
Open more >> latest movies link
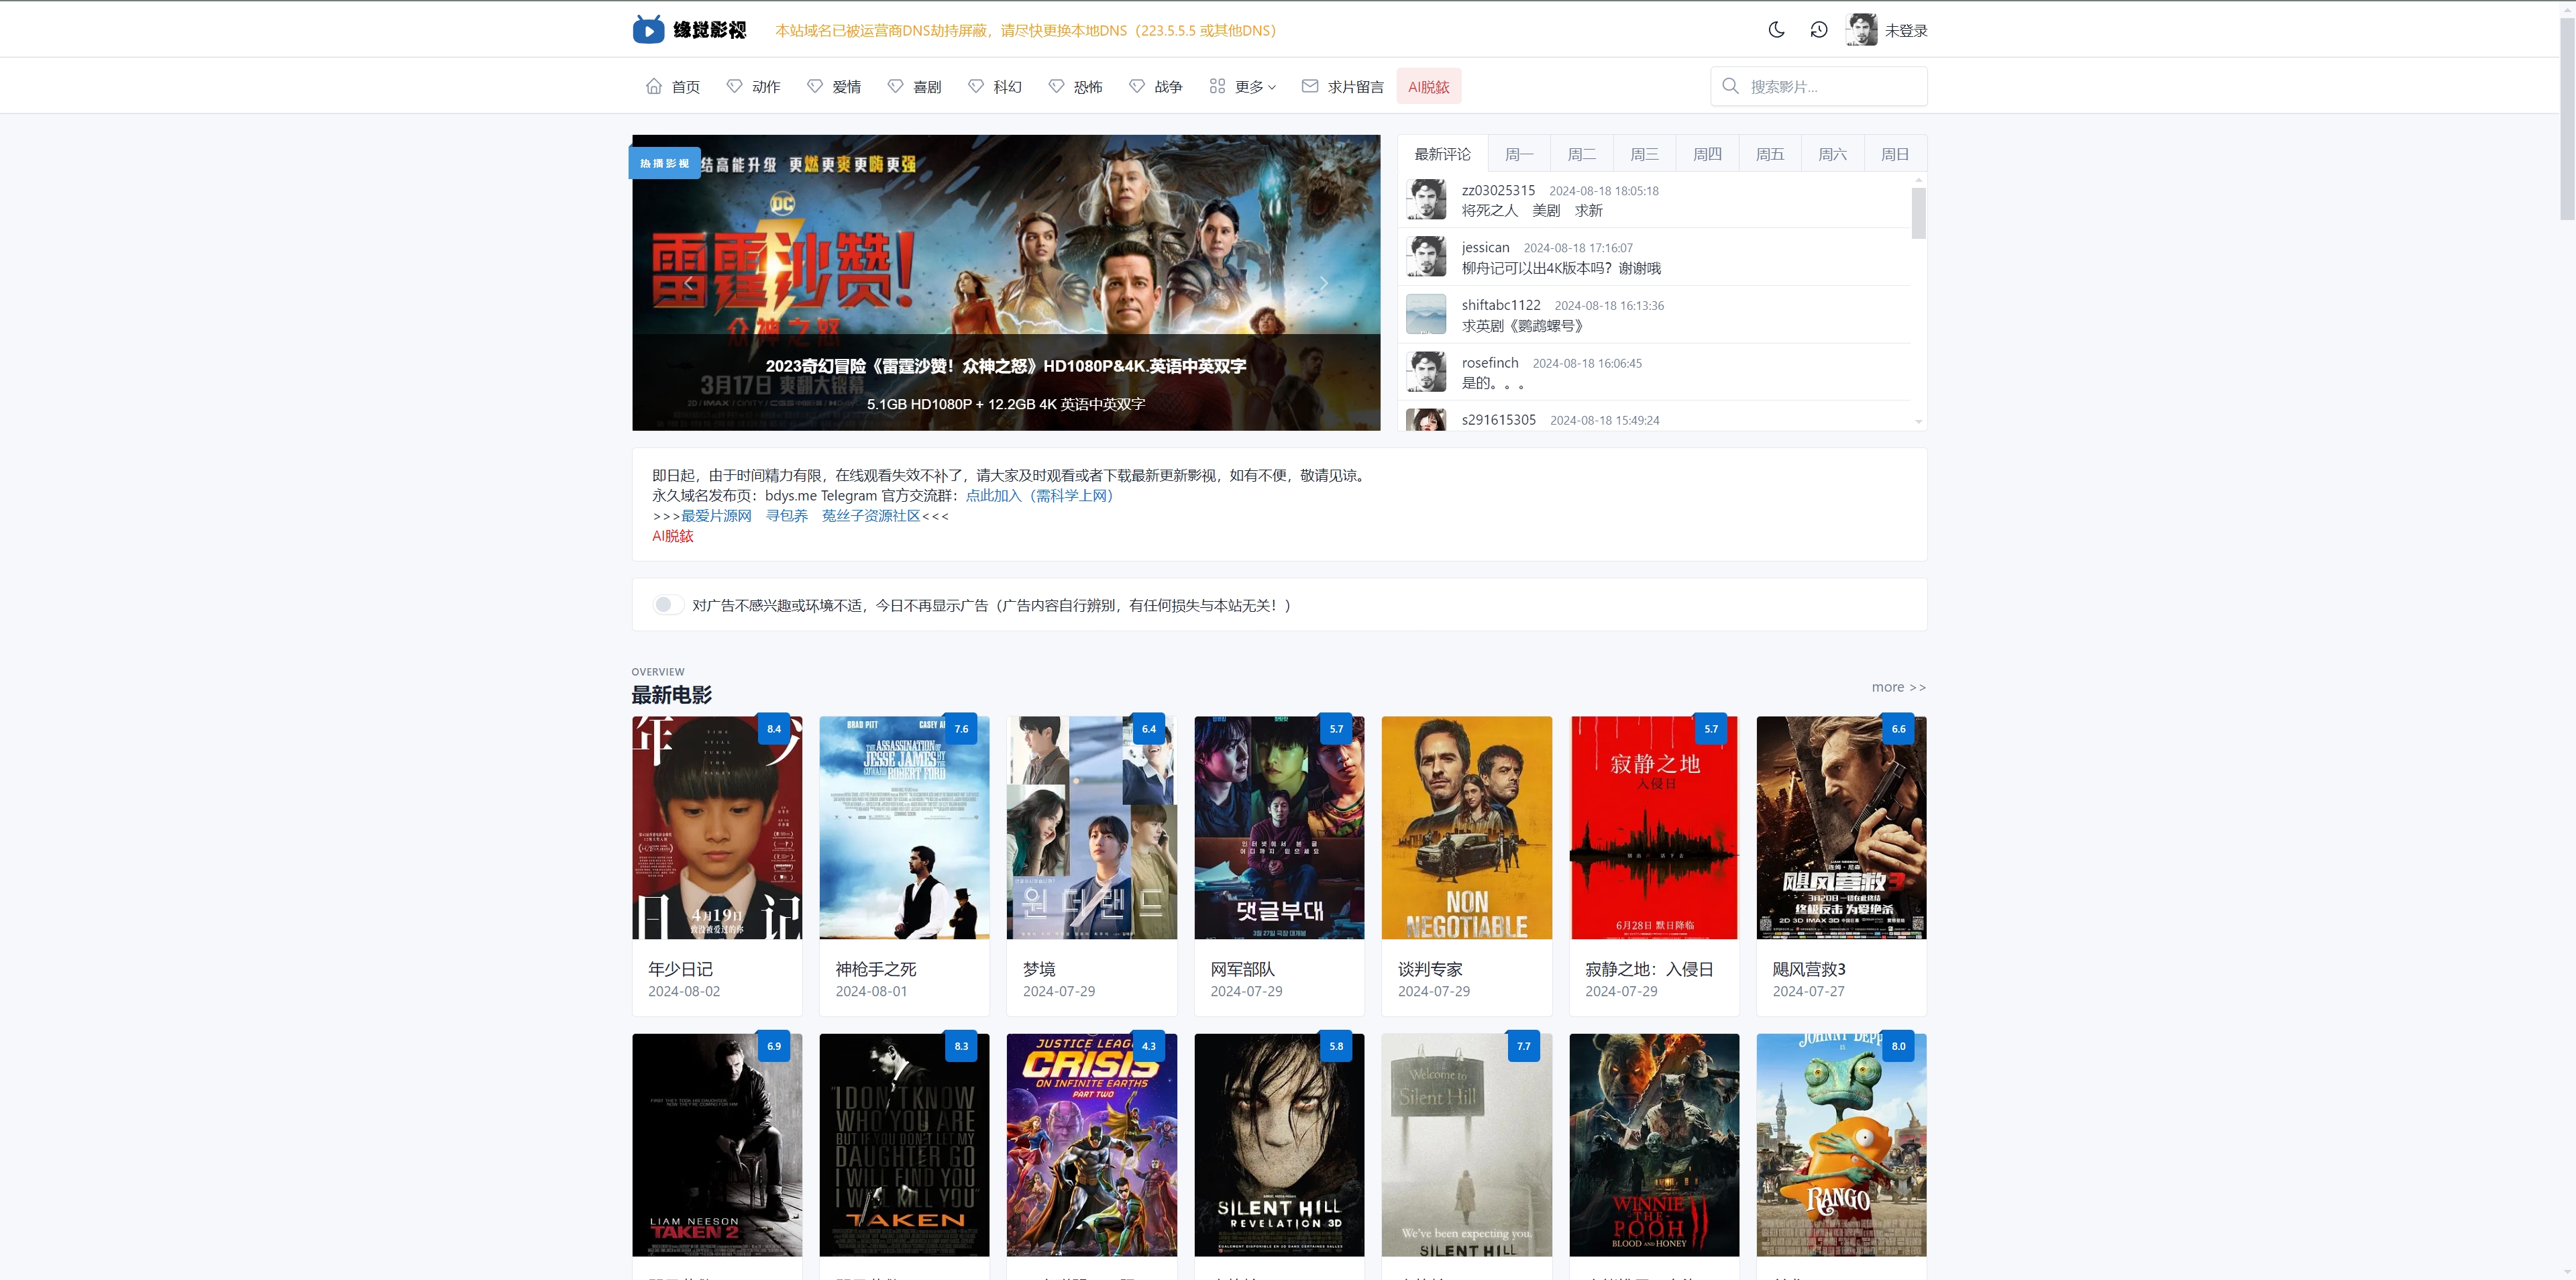pyautogui.click(x=1898, y=687)
